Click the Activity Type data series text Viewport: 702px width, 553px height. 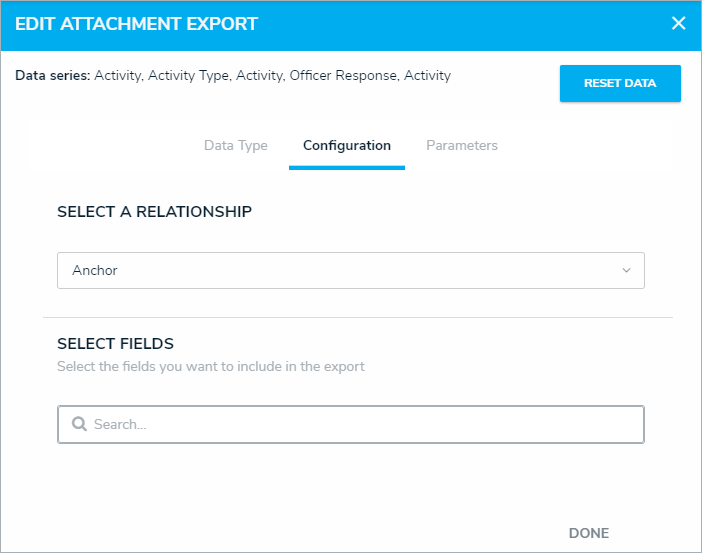click(x=187, y=75)
